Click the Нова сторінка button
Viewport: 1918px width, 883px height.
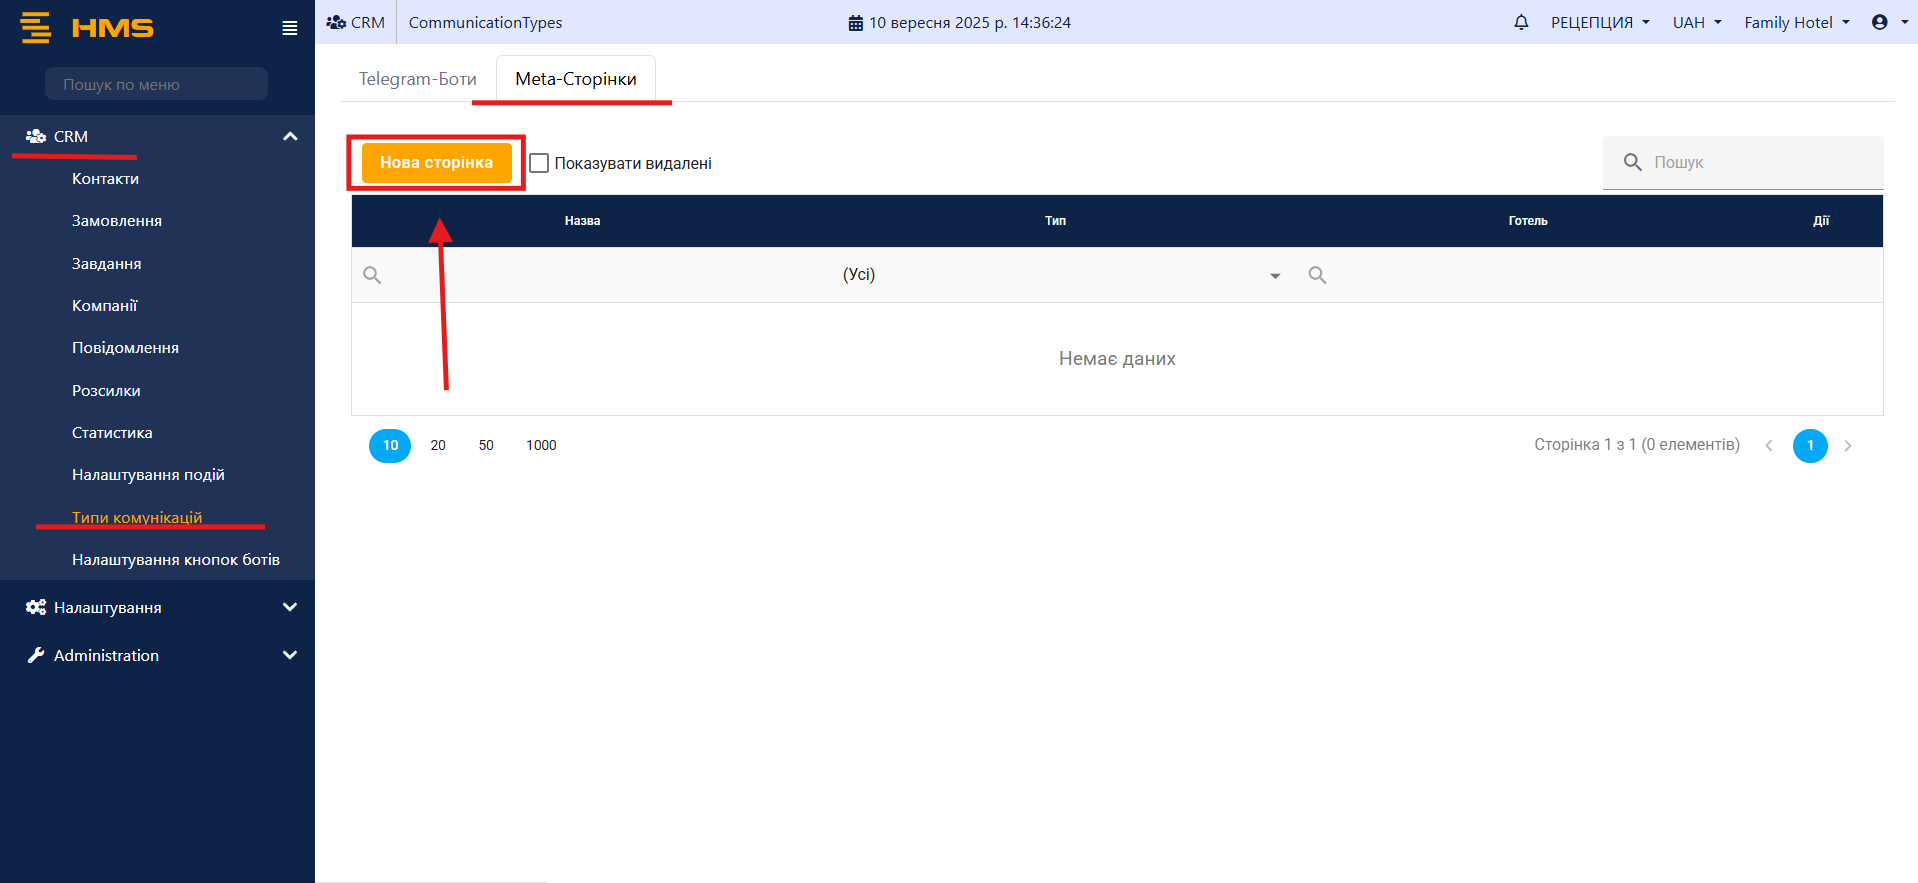[x=436, y=163]
